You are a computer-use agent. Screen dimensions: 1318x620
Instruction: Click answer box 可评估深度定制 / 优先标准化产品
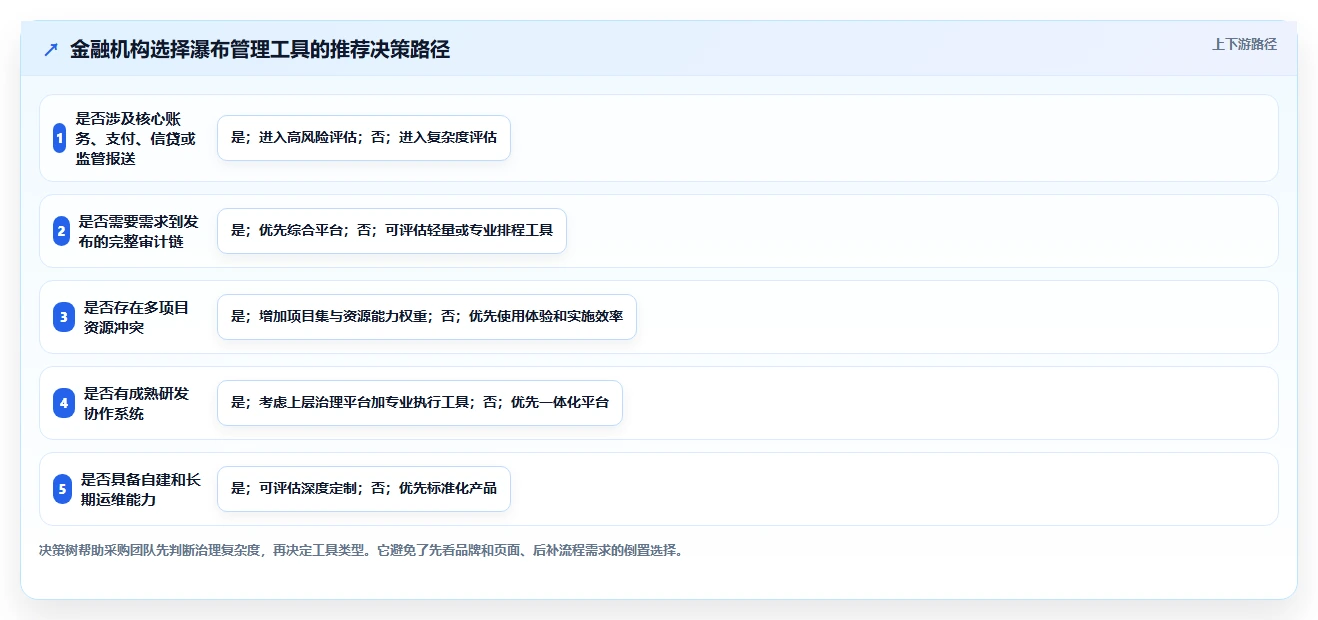364,489
